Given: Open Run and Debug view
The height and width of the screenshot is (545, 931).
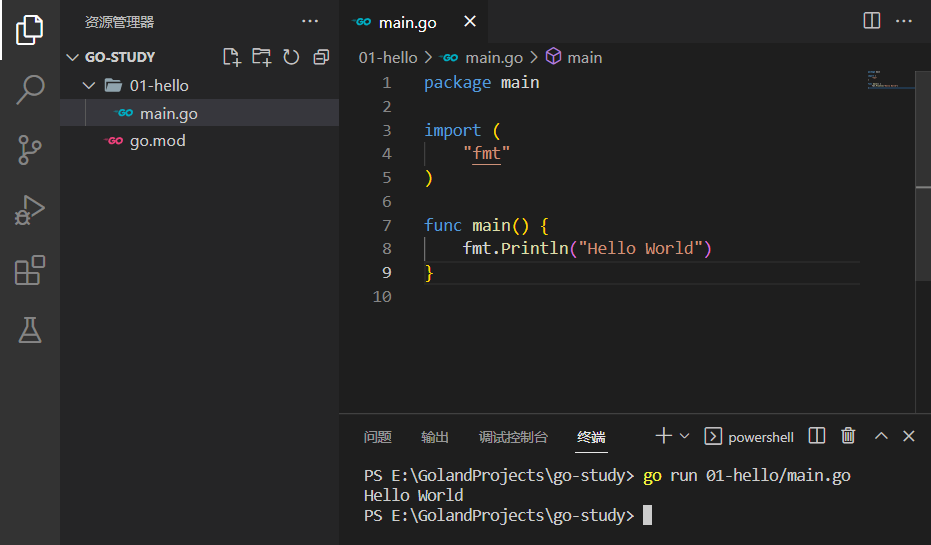Looking at the screenshot, I should [30, 210].
